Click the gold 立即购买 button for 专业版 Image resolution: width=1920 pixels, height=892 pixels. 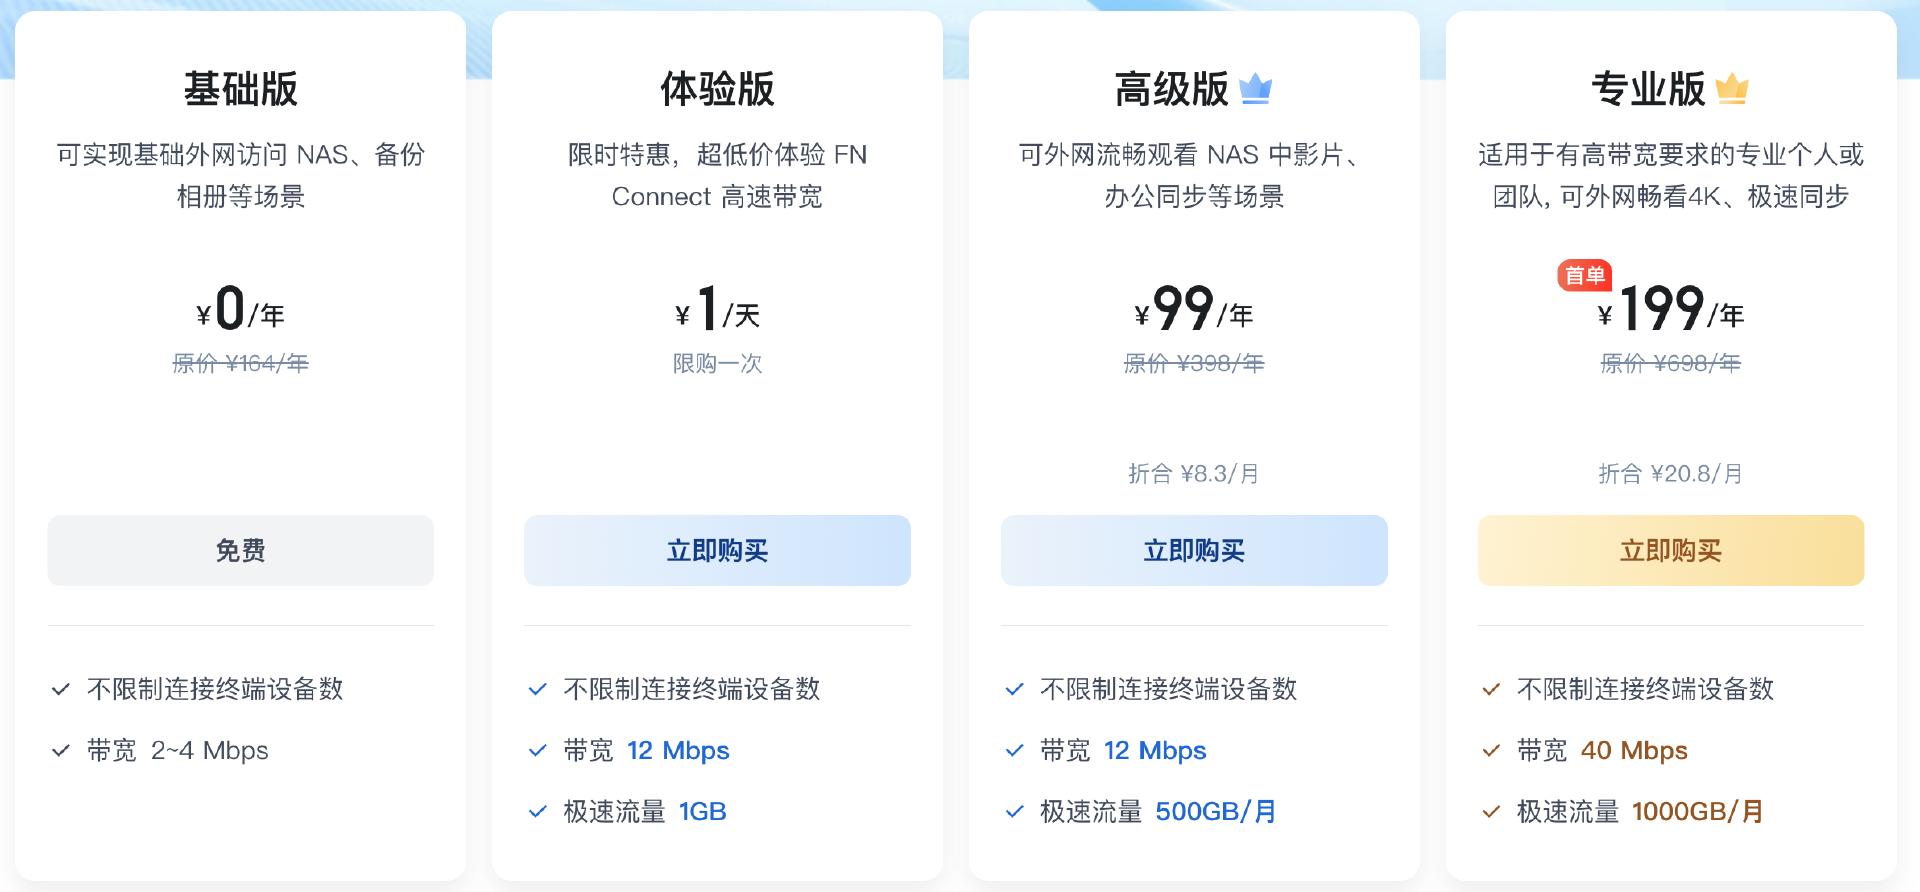(x=1670, y=550)
